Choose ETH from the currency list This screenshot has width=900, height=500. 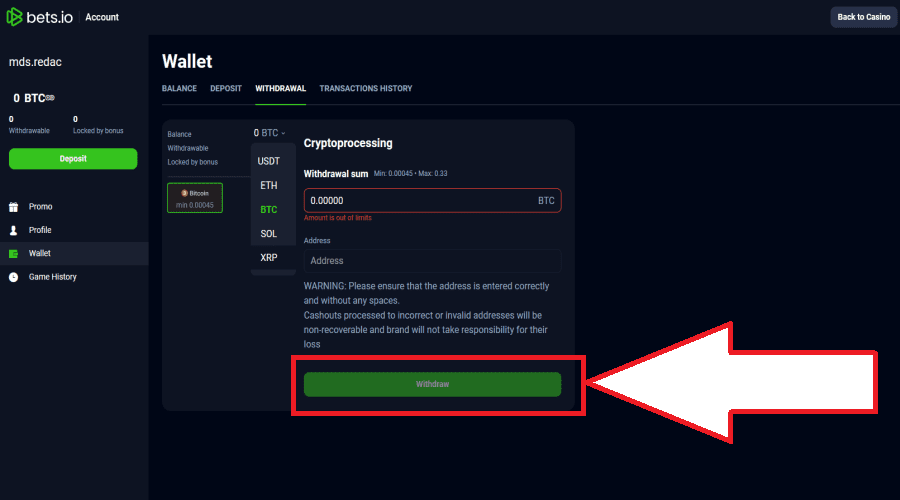[269, 185]
